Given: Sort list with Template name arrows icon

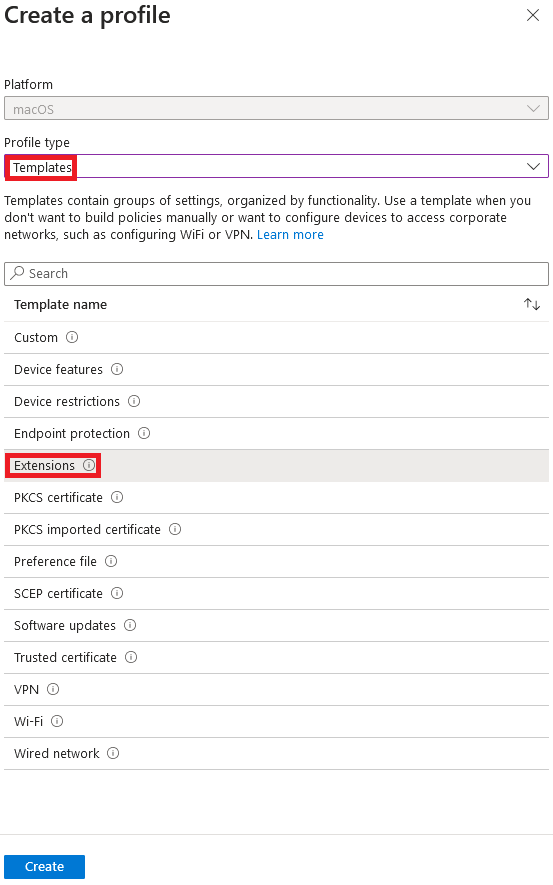Looking at the screenshot, I should coord(532,305).
